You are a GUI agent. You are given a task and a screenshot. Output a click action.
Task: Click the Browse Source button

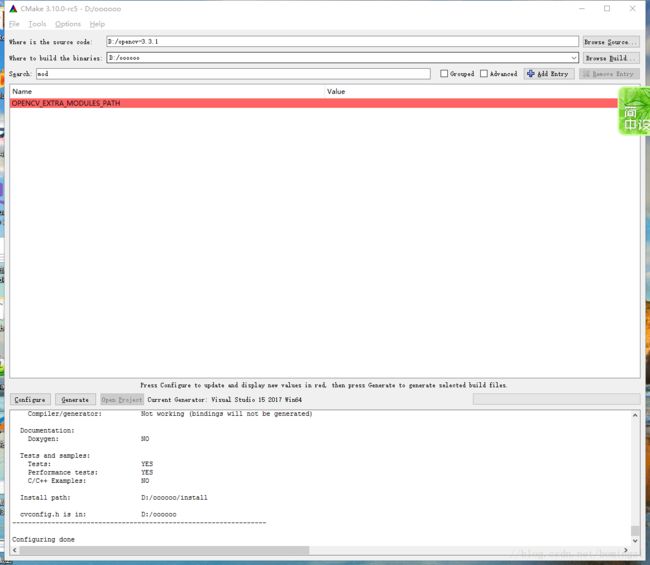(x=611, y=42)
